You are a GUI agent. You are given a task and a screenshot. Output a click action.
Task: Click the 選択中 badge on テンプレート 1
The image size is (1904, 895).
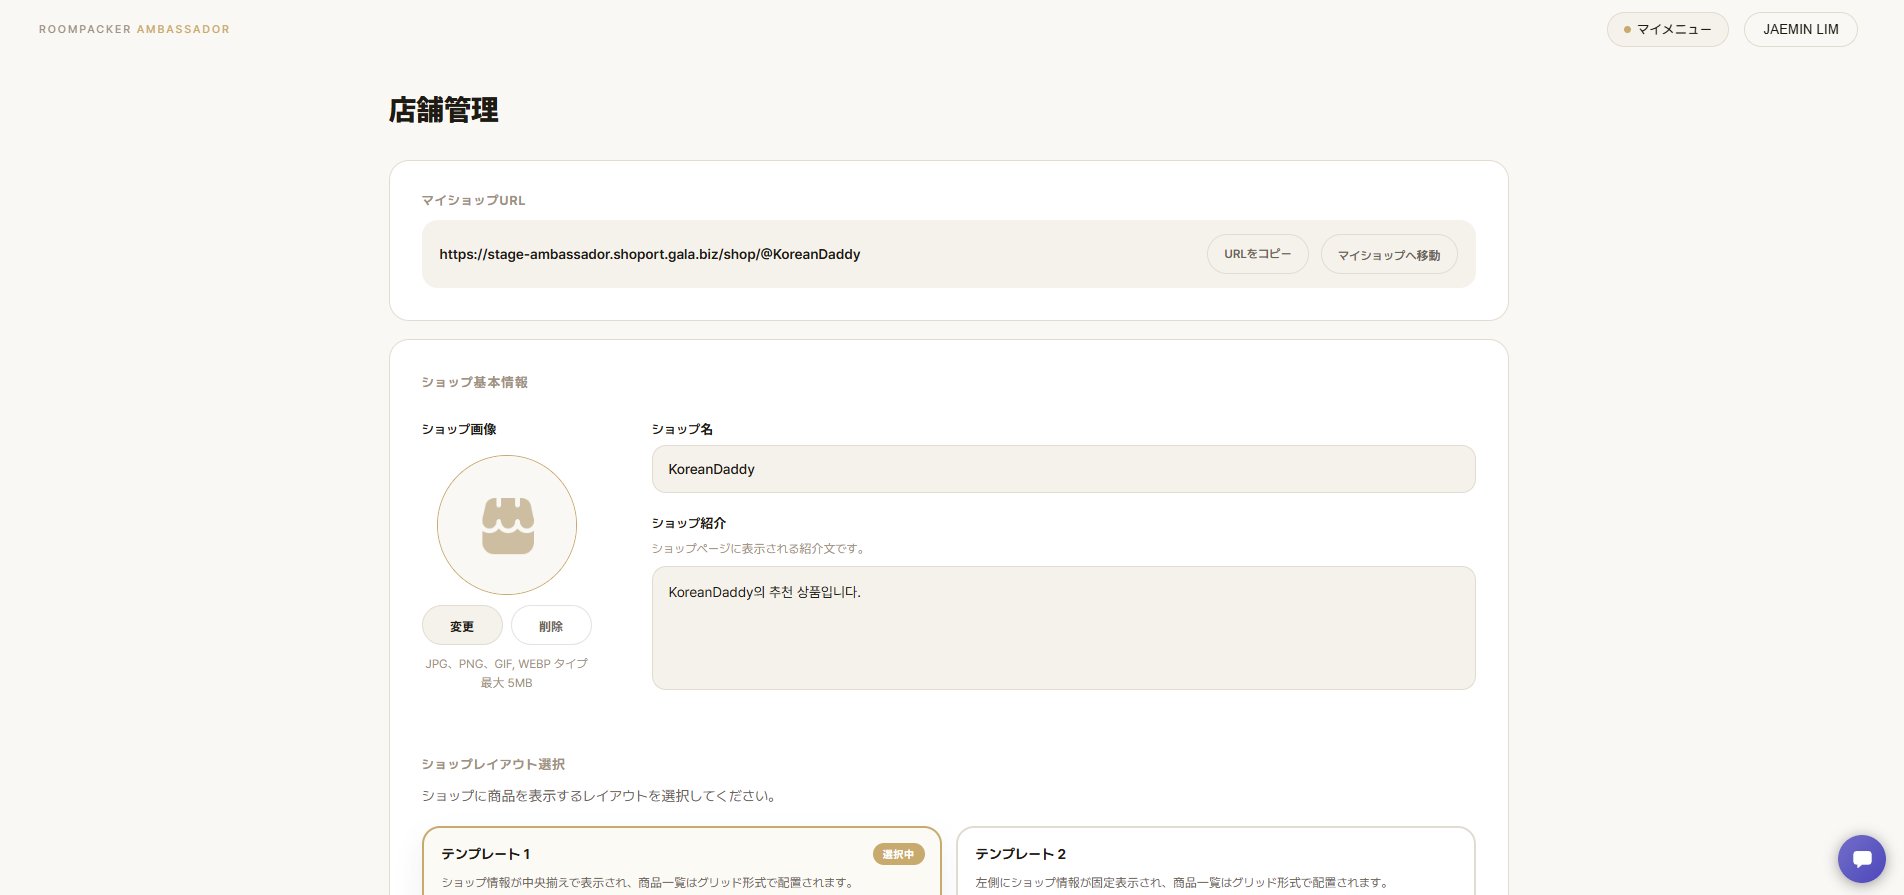[x=898, y=854]
